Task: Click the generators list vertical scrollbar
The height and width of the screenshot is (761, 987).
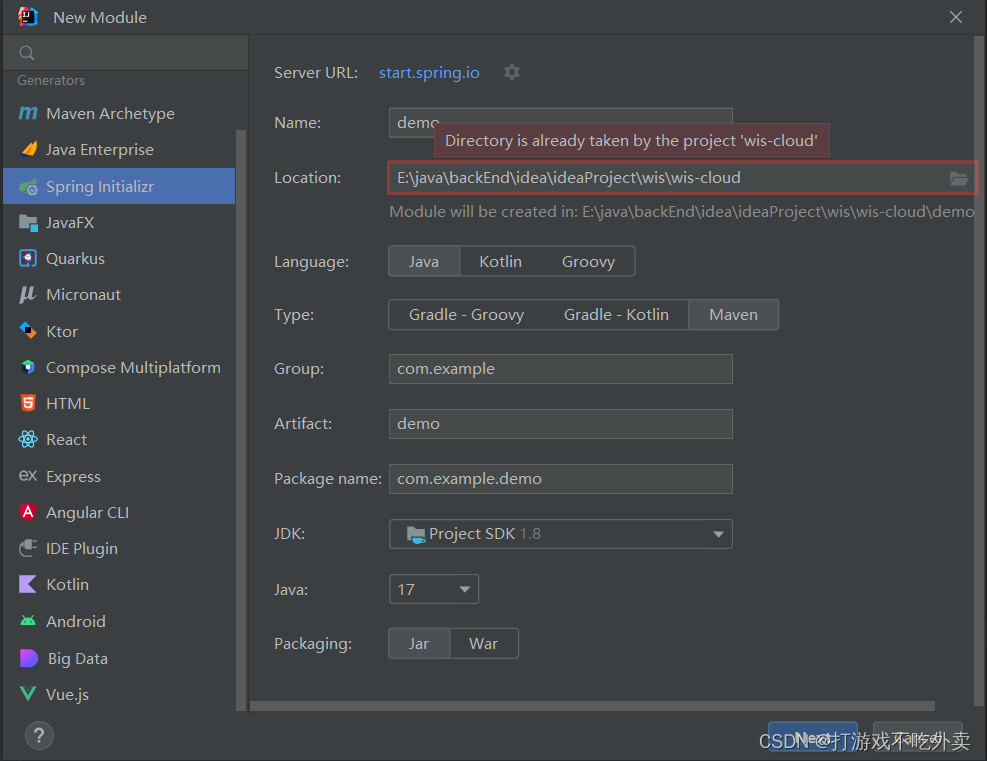Action: tap(240, 420)
